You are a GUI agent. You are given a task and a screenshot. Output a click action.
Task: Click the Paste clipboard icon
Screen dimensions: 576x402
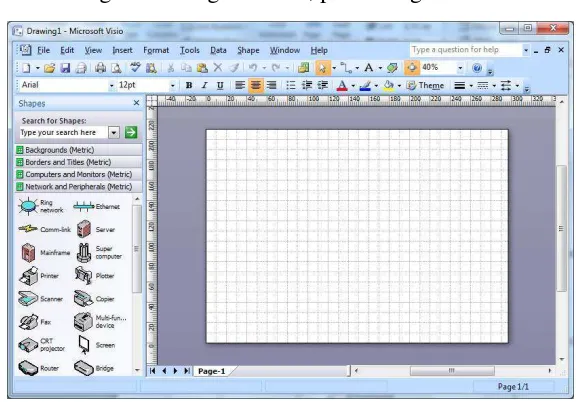coord(202,68)
